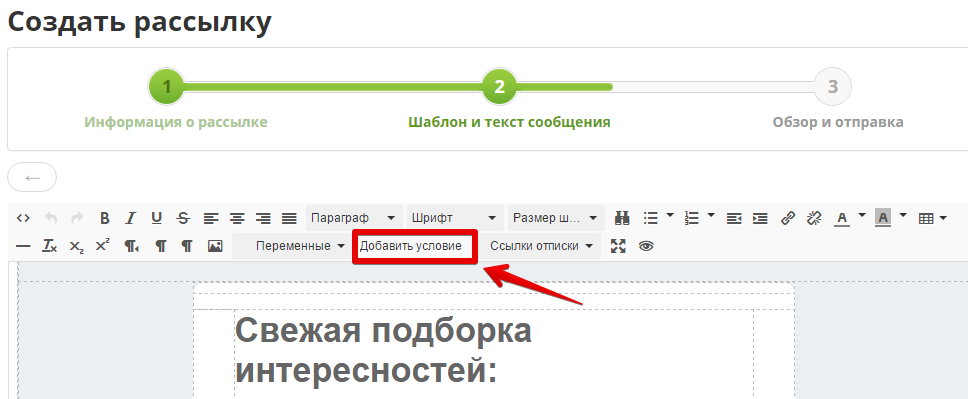Click the insert link icon
The width and height of the screenshot is (968, 399).
click(x=788, y=218)
